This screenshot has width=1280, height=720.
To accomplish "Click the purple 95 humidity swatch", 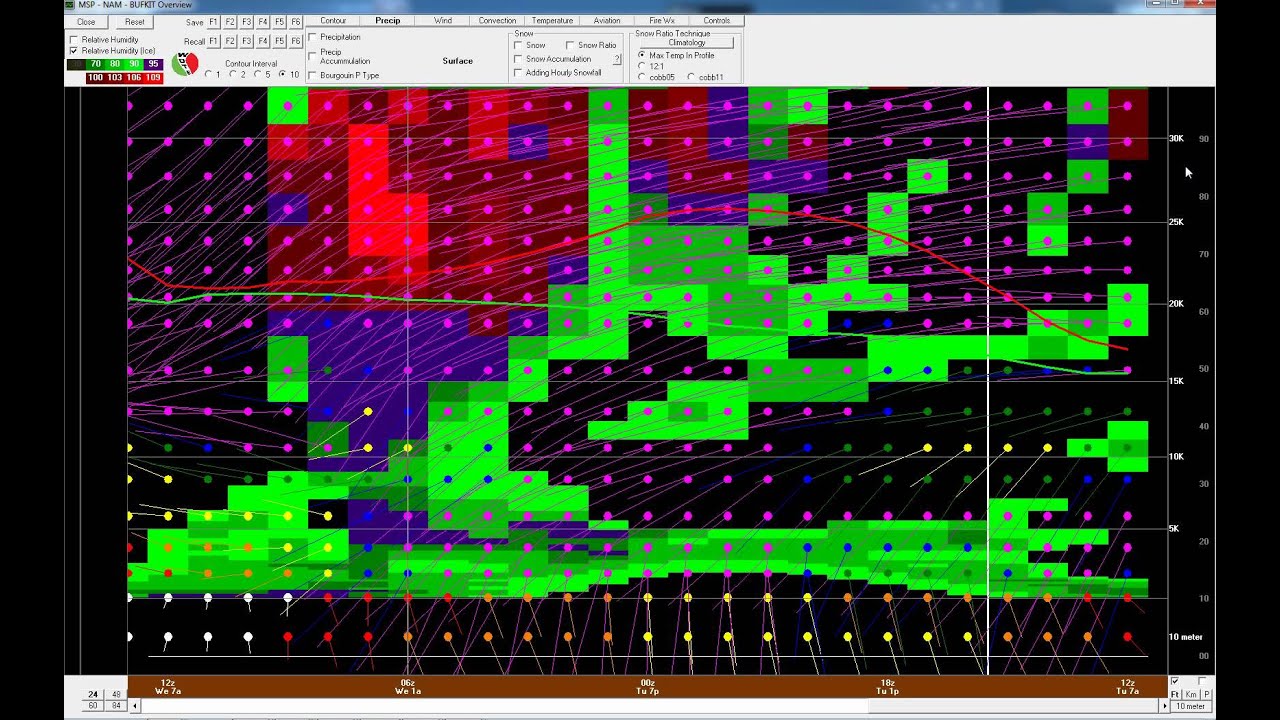I will pyautogui.click(x=154, y=64).
